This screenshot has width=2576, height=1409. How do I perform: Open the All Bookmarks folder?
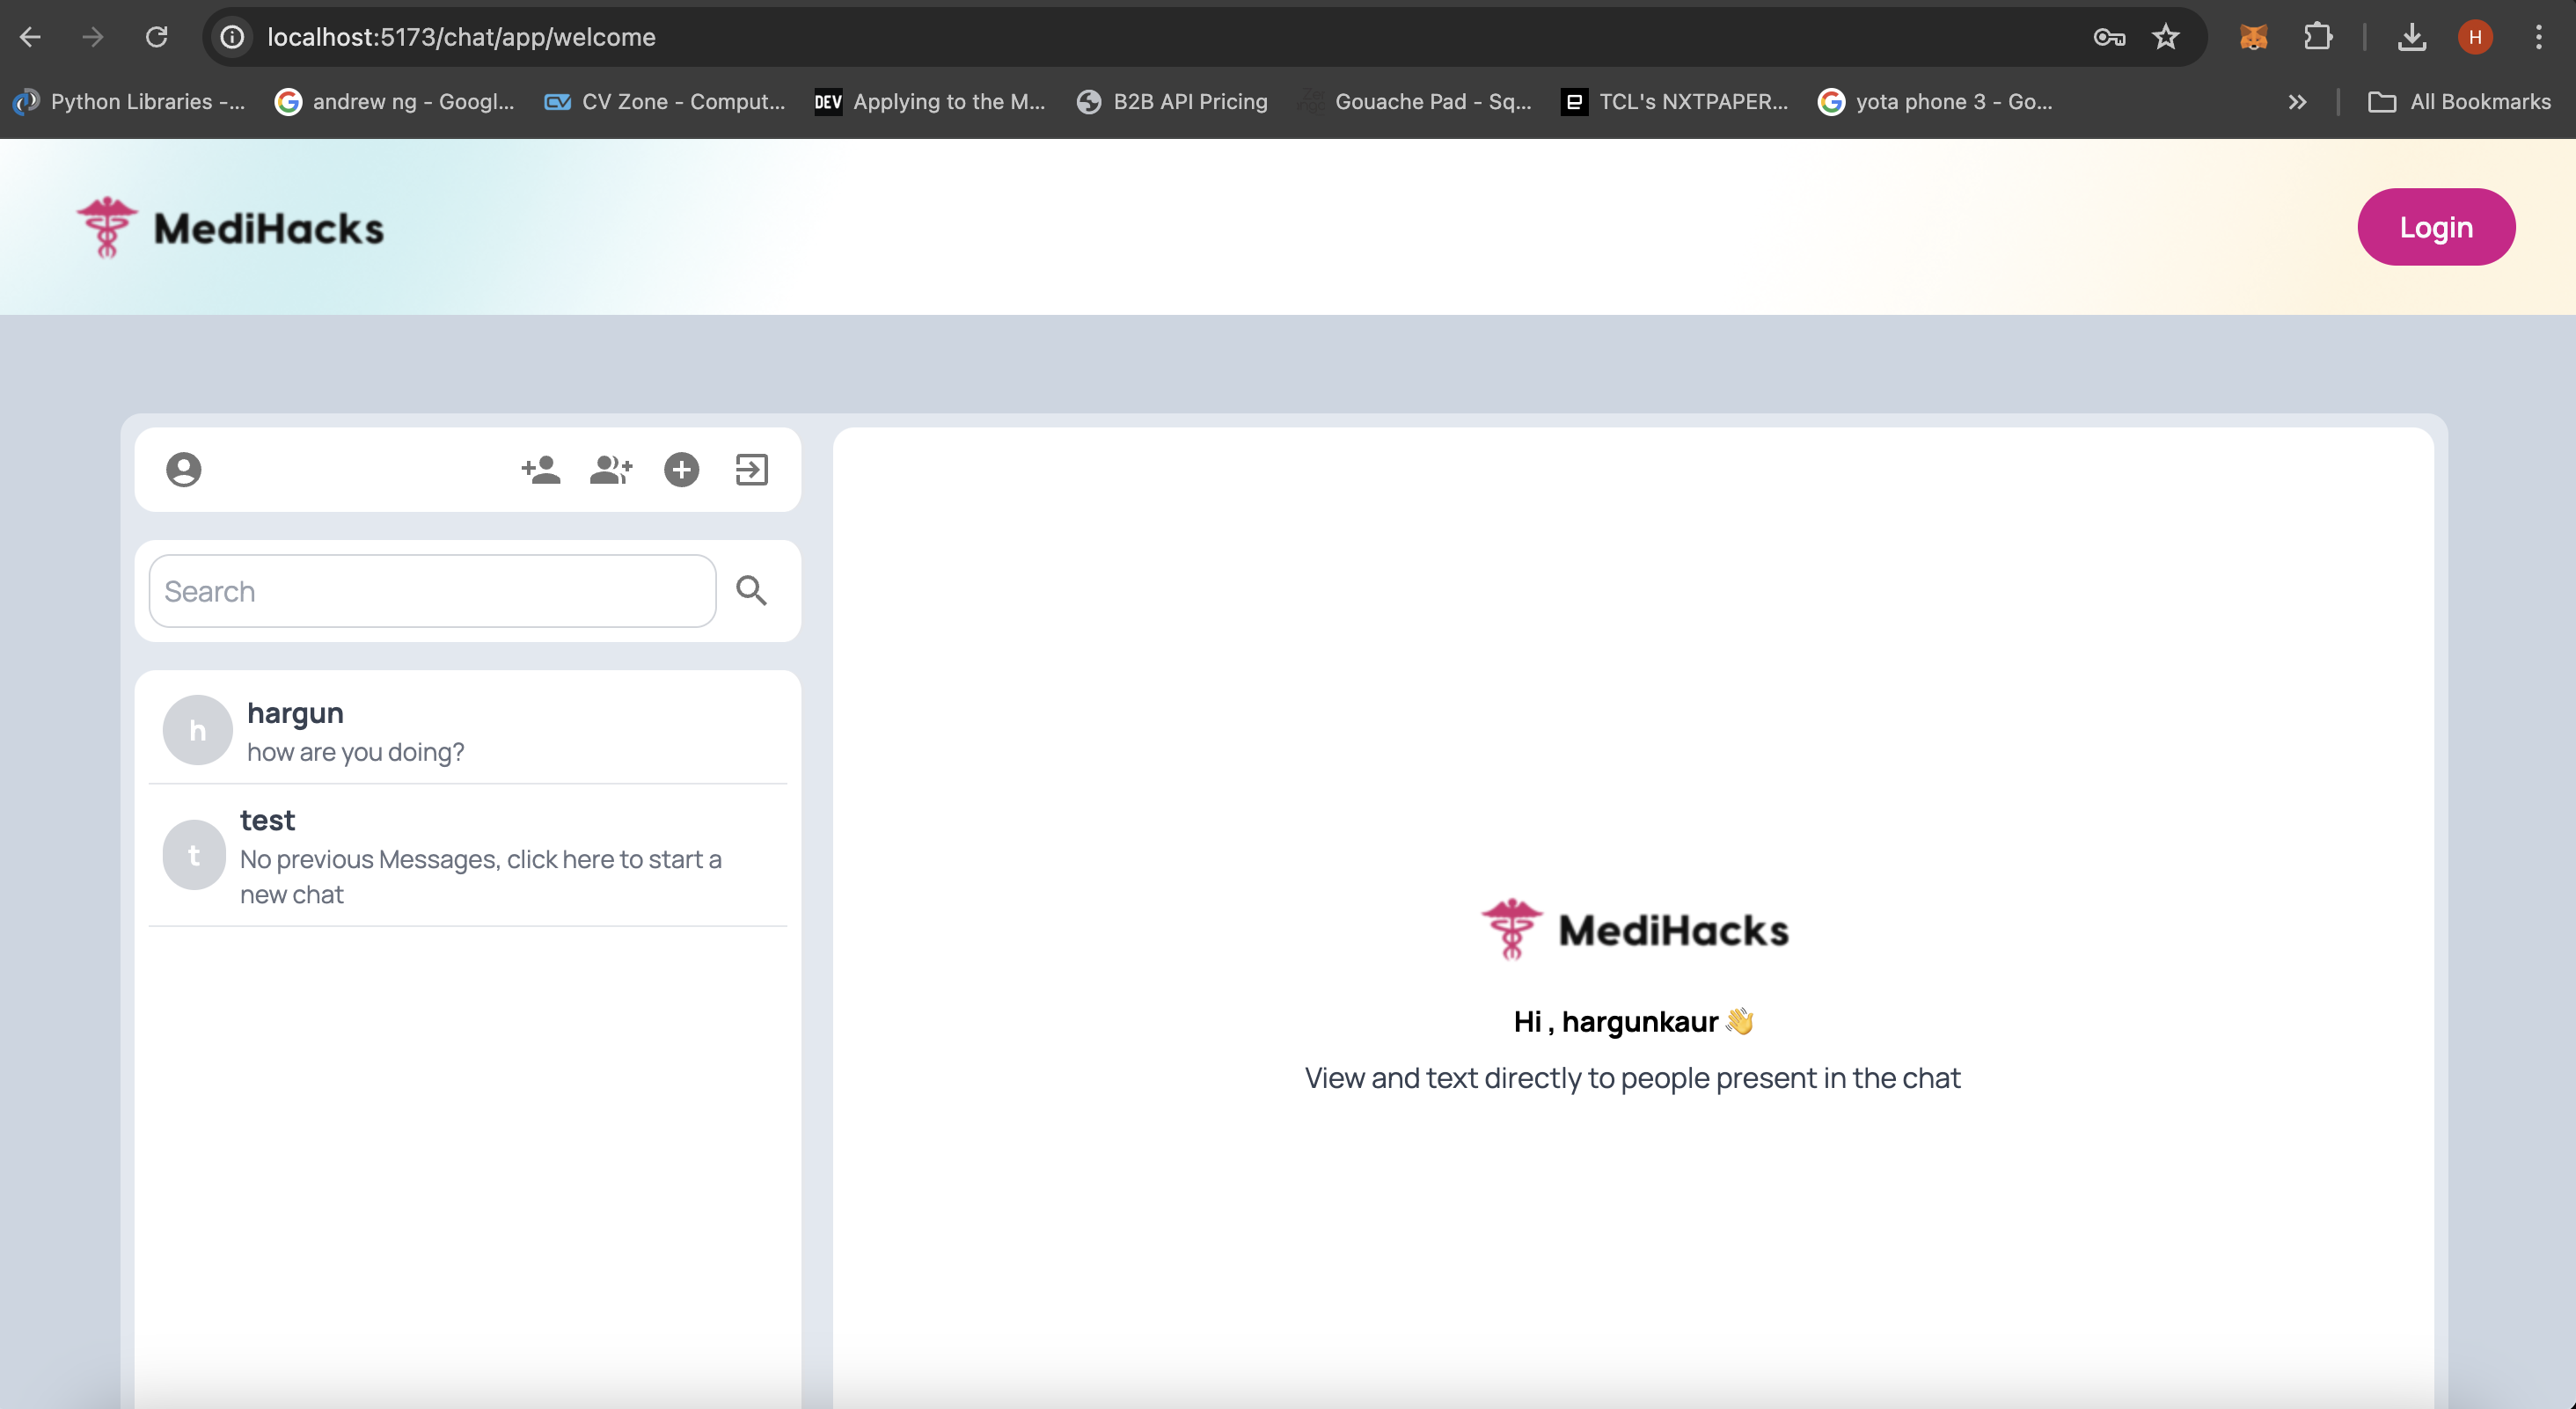click(2460, 102)
